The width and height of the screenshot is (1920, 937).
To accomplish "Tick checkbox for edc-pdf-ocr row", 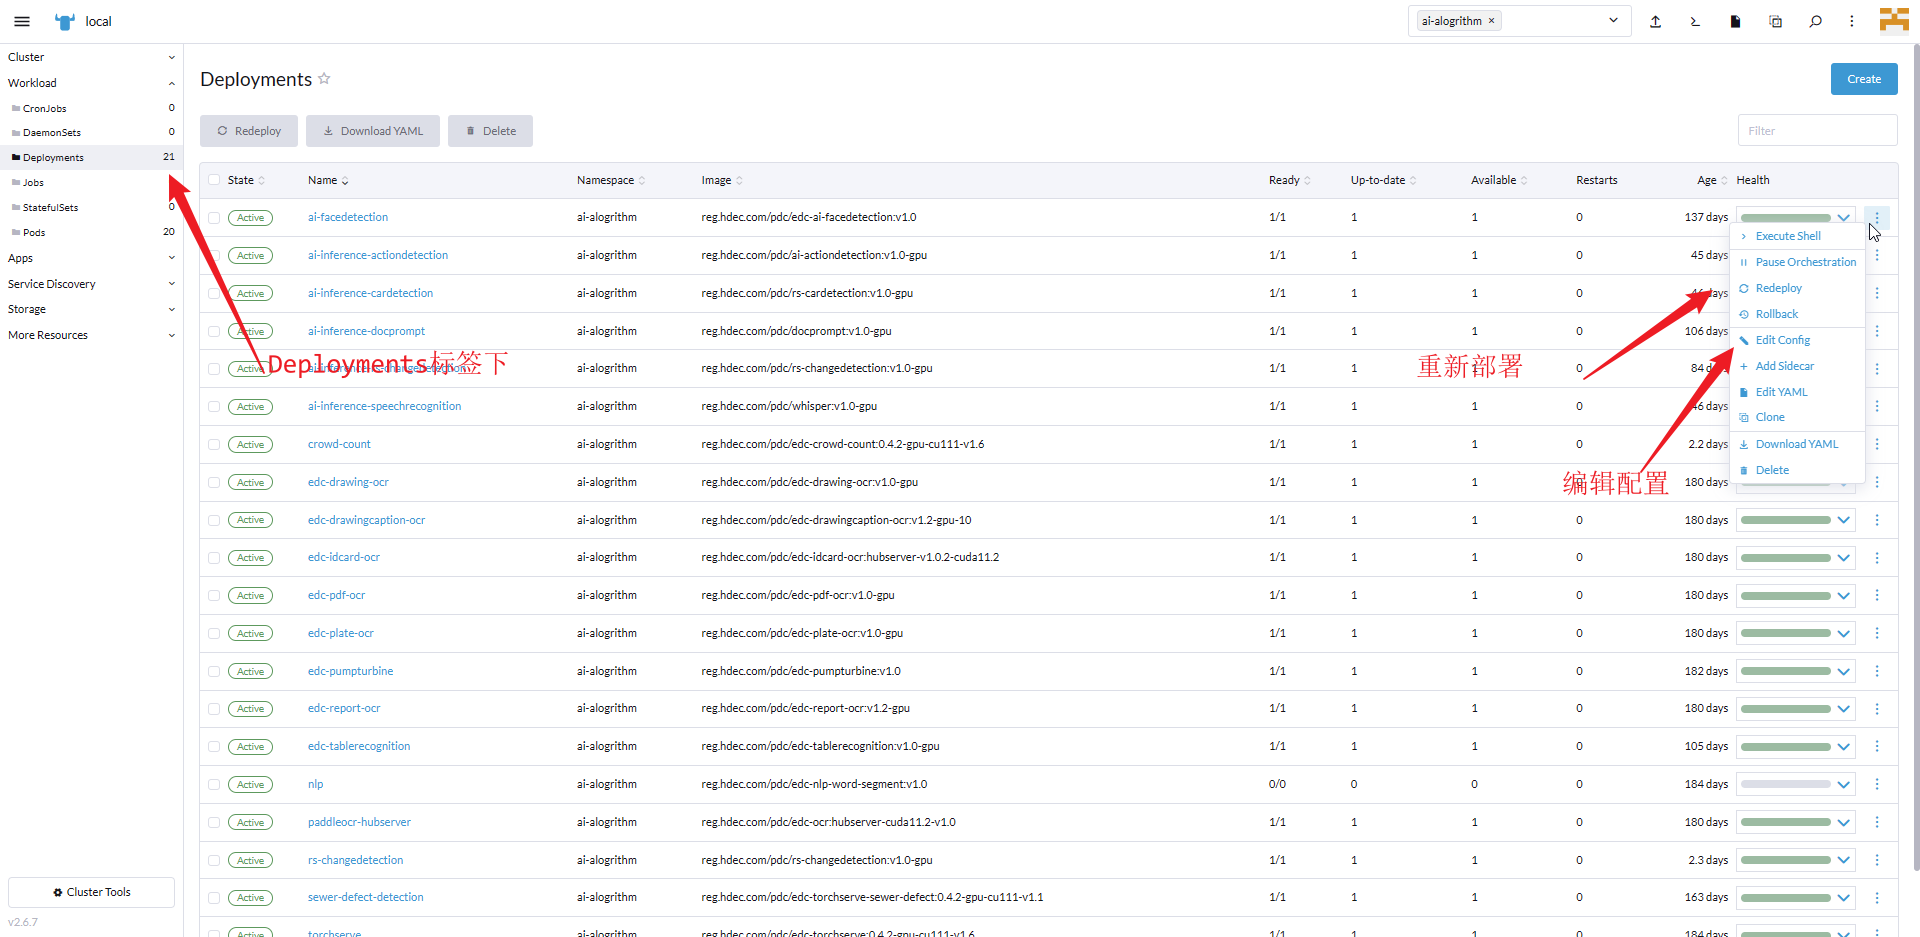I will click(x=214, y=595).
